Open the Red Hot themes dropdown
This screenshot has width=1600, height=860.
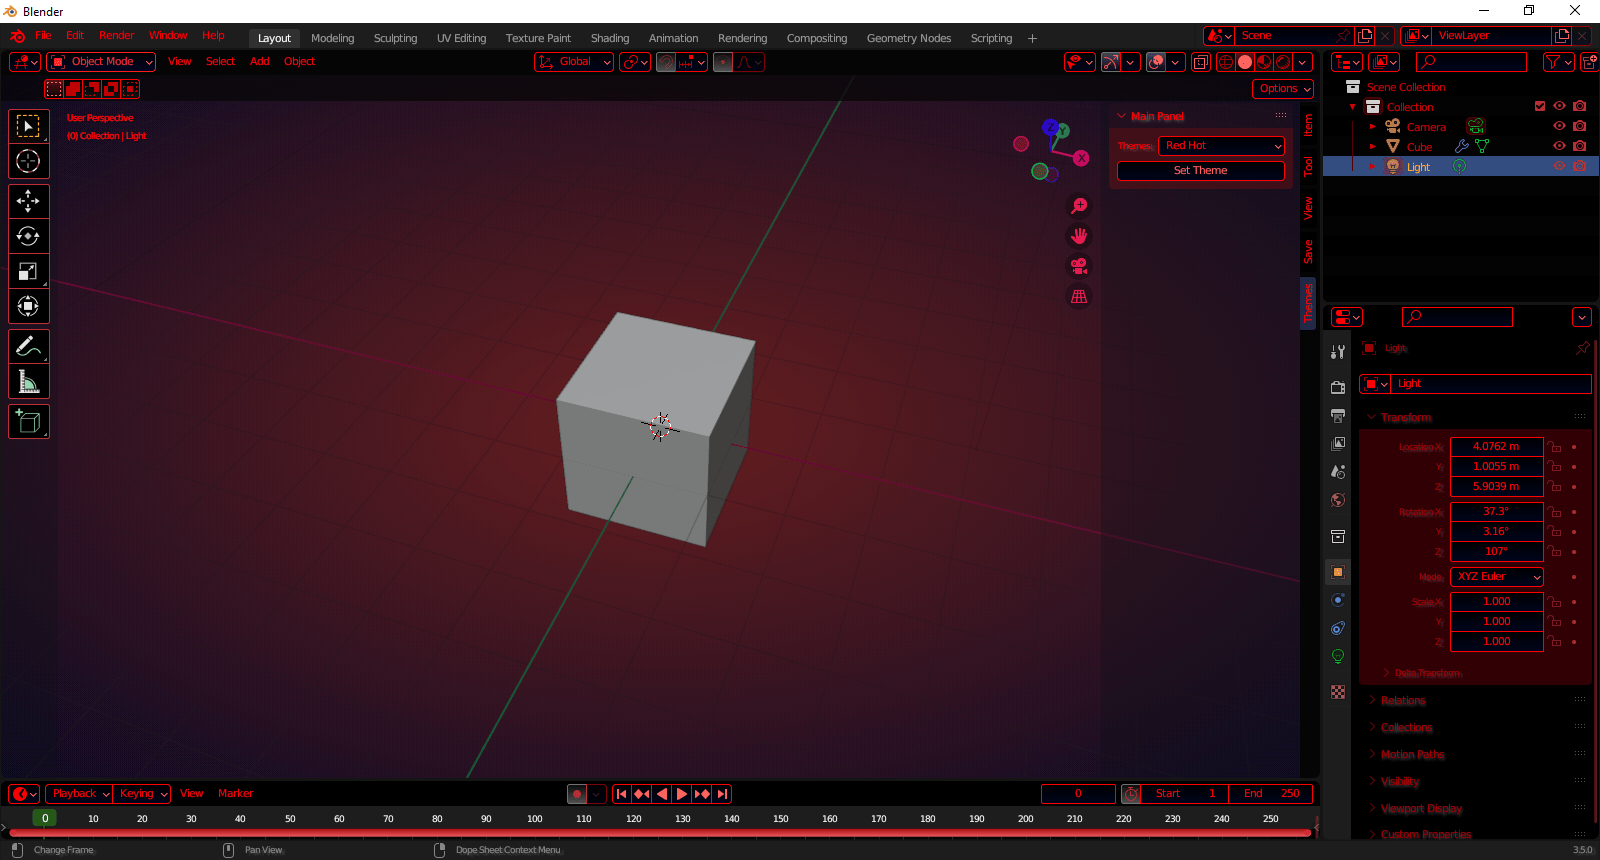point(1221,146)
